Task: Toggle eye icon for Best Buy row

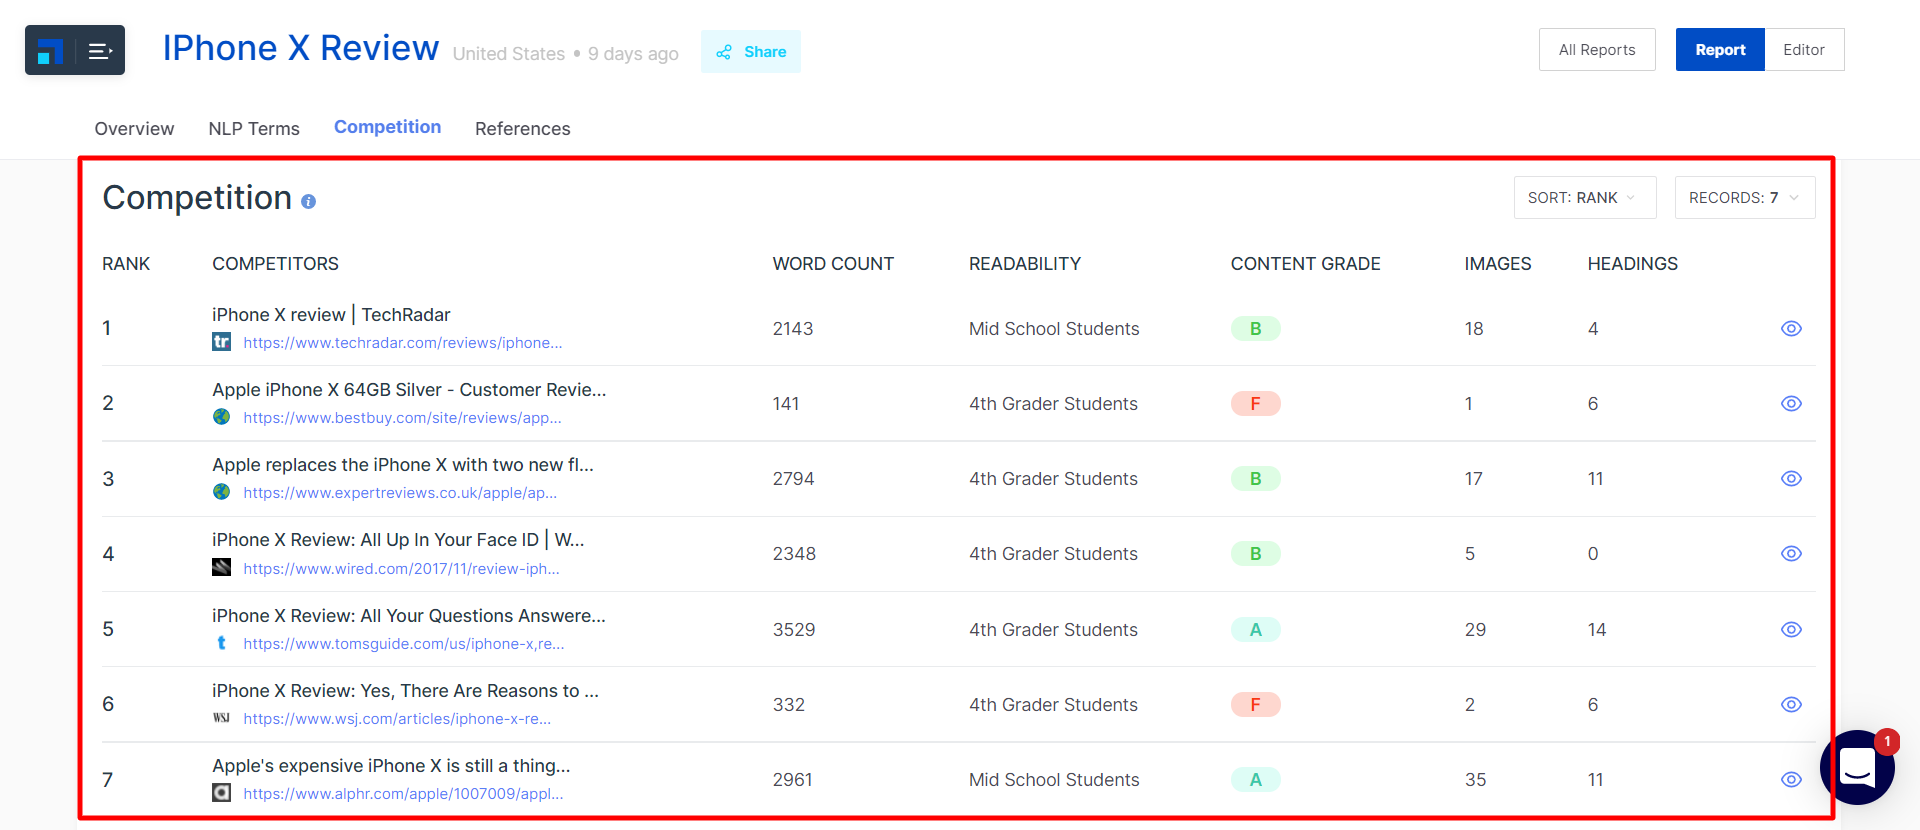Action: [x=1791, y=404]
